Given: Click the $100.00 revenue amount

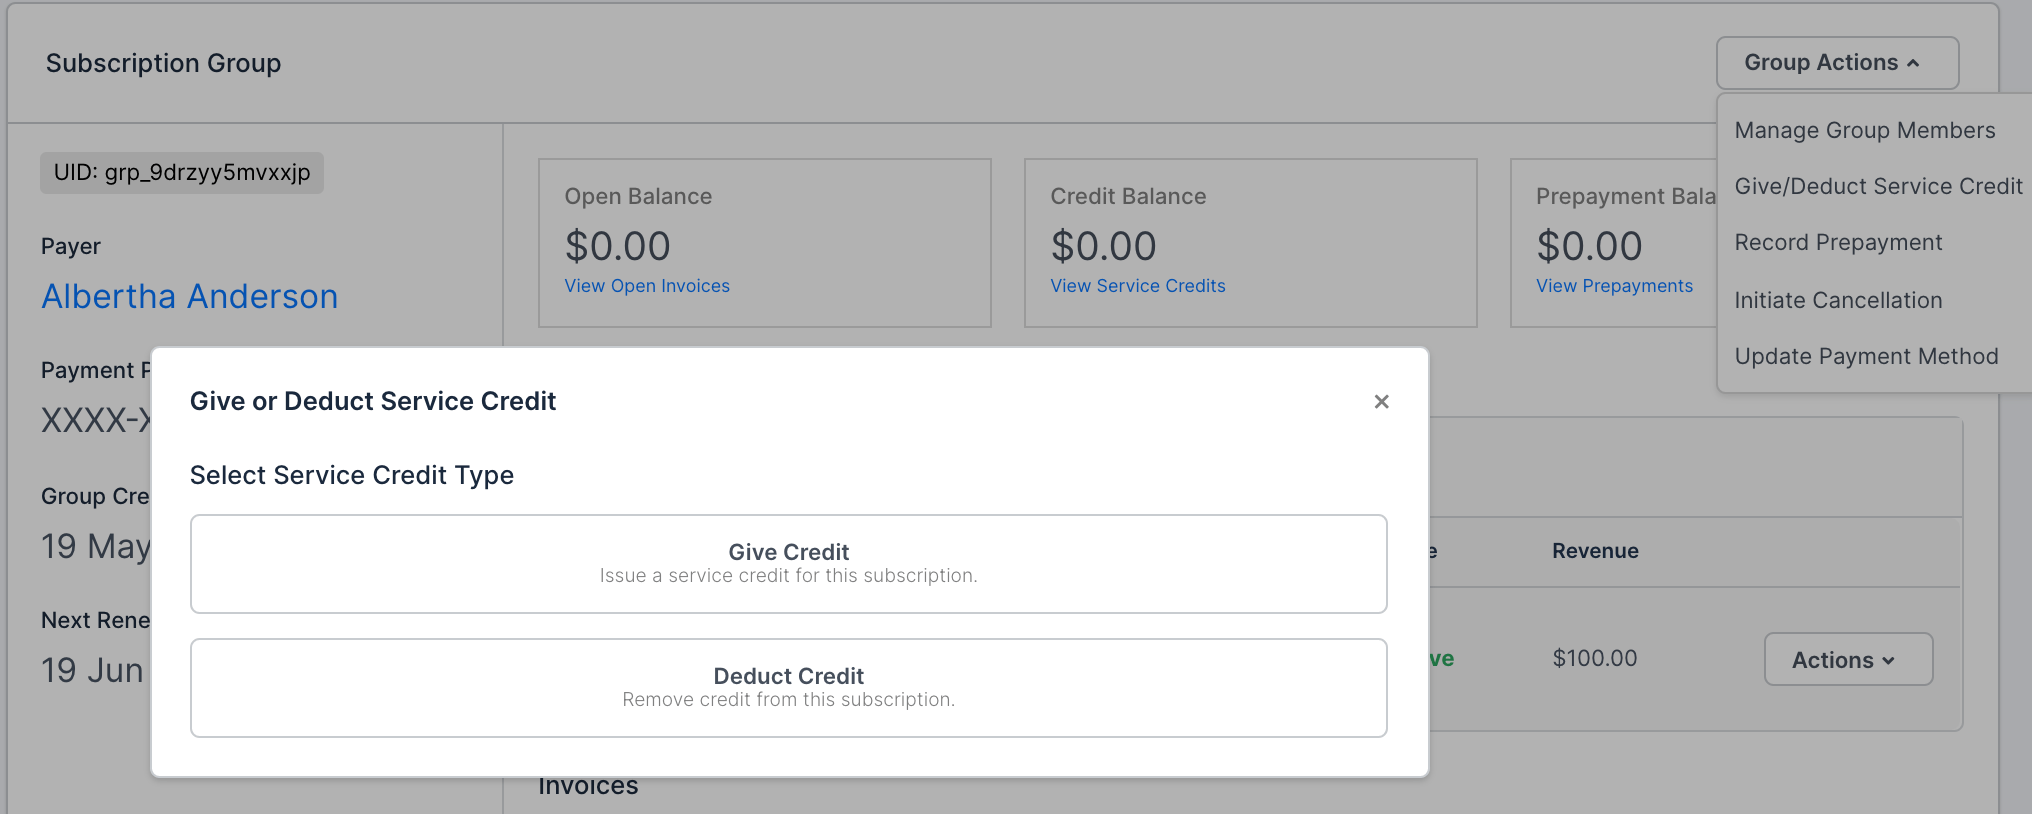Looking at the screenshot, I should click(x=1594, y=659).
